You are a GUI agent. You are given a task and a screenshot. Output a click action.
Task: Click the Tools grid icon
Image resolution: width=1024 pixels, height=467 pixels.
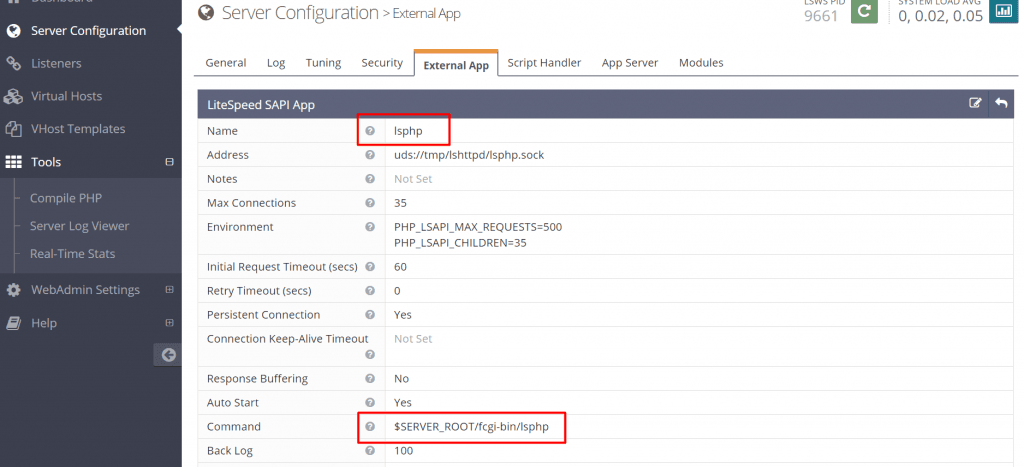pyautogui.click(x=13, y=162)
